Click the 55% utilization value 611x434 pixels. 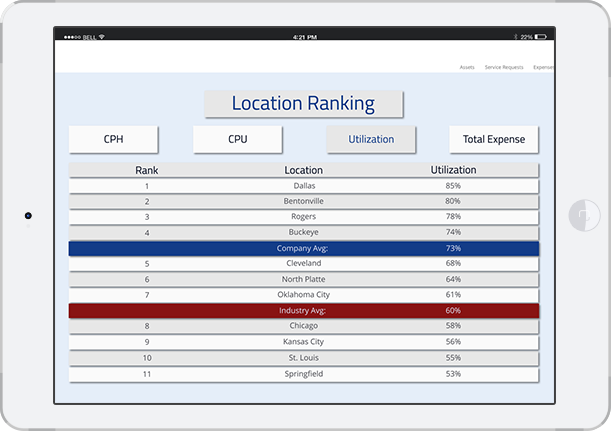pyautogui.click(x=453, y=358)
